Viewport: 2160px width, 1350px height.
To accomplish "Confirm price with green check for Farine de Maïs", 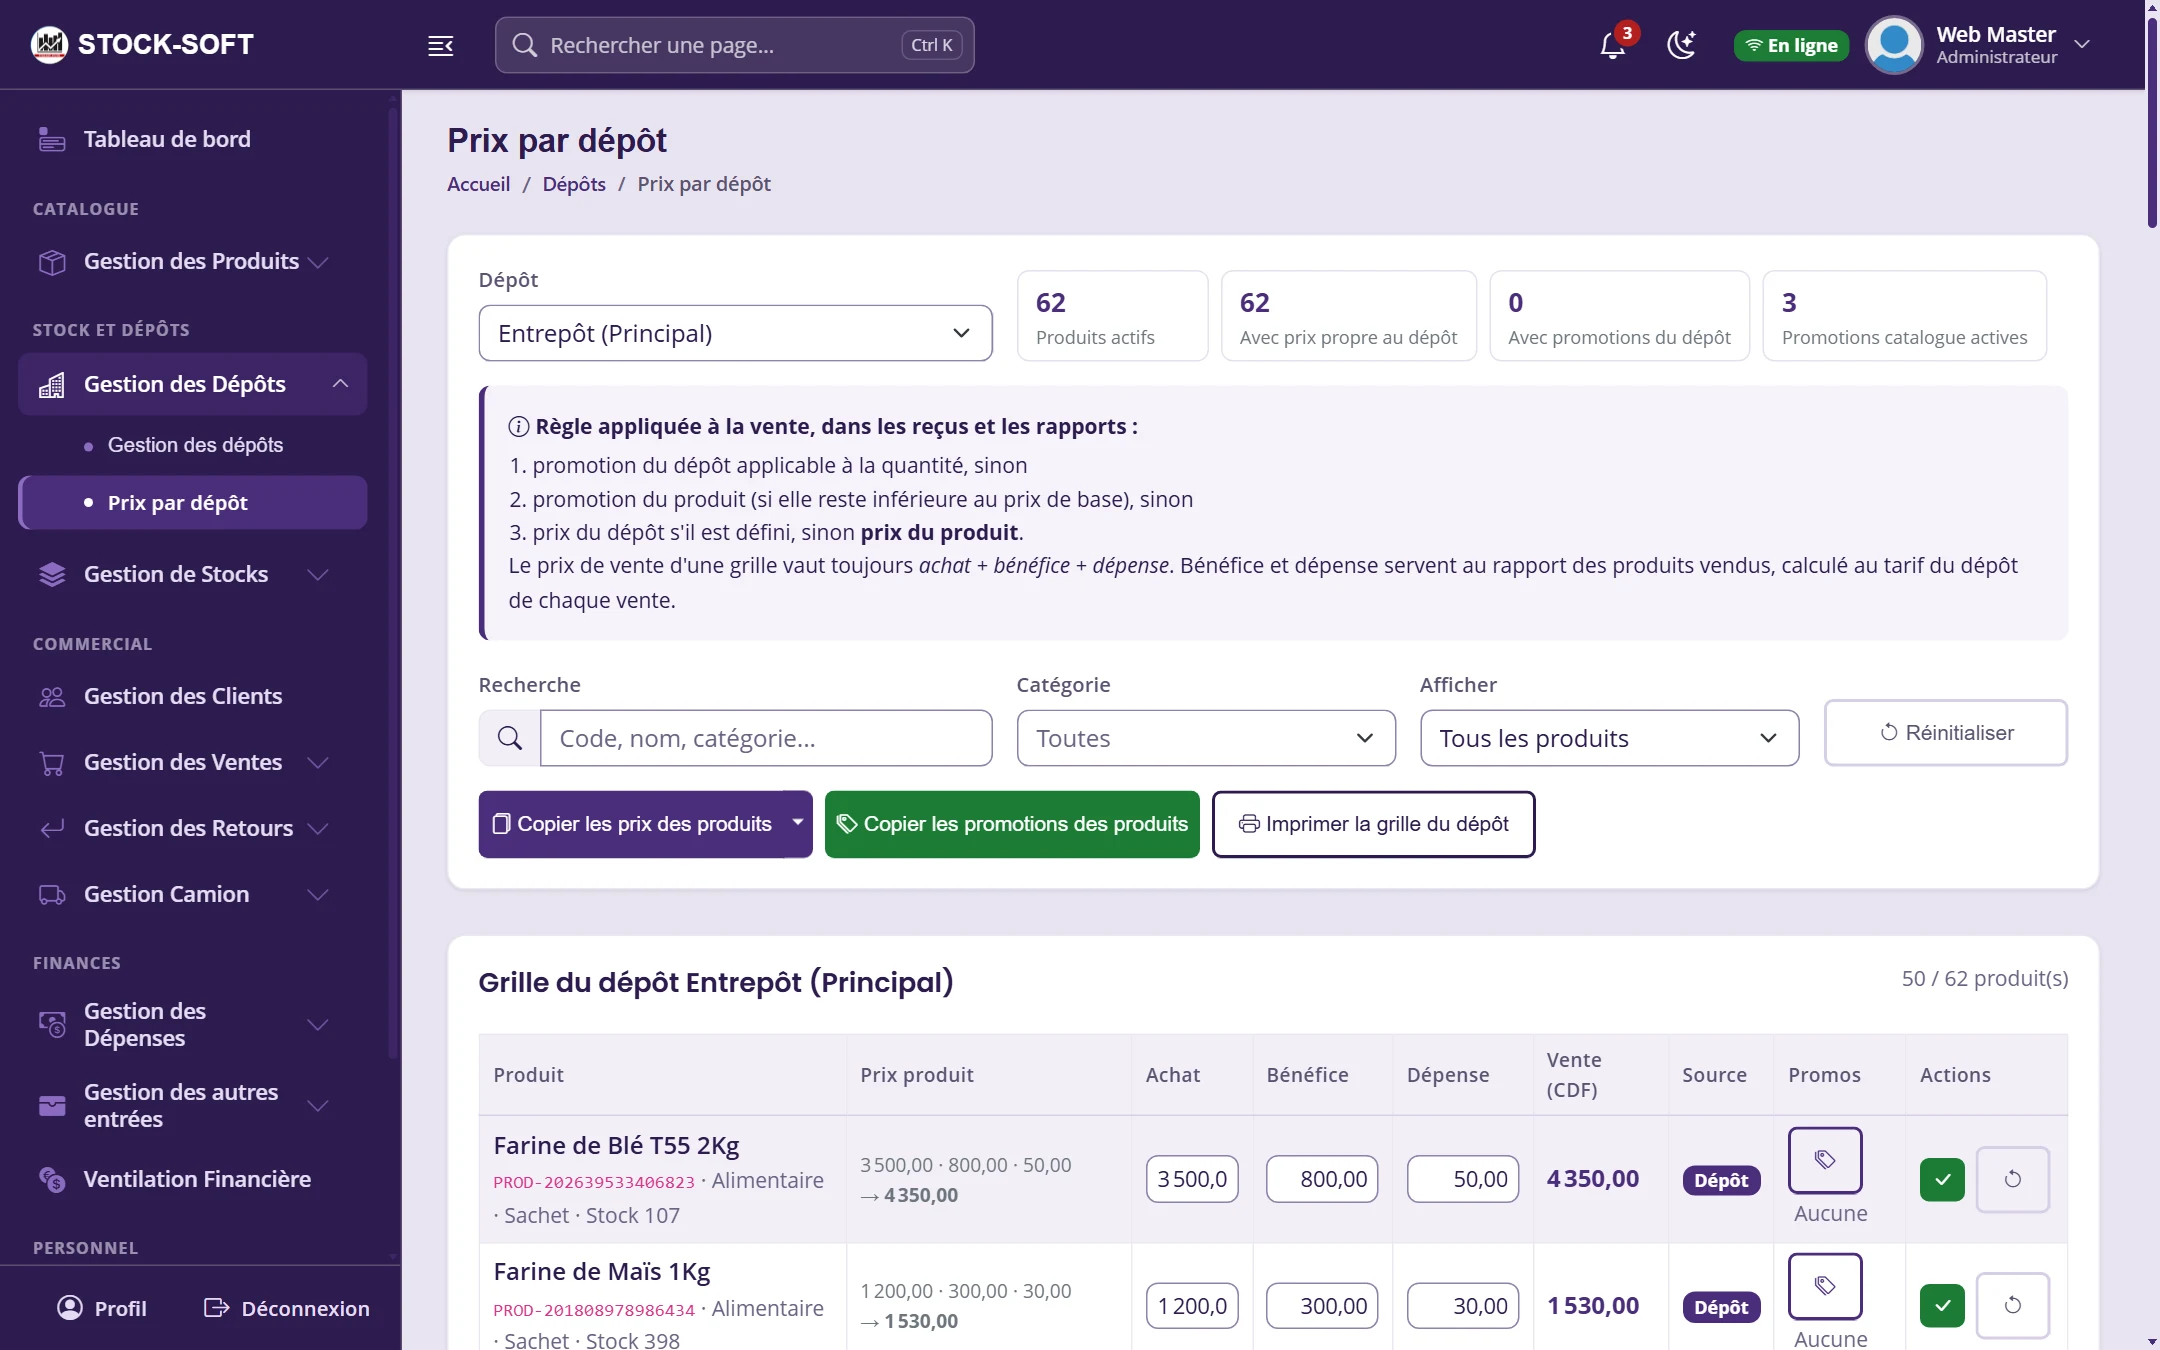I will [1942, 1306].
